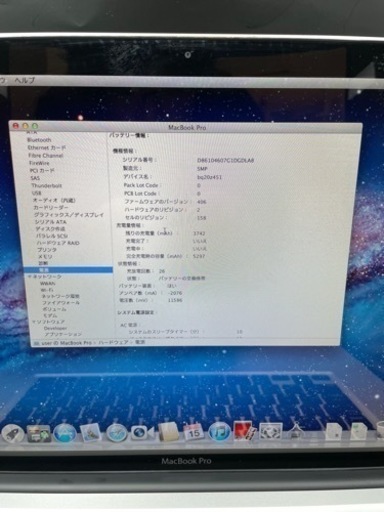Select FireWire in the sidebar

click(x=39, y=163)
